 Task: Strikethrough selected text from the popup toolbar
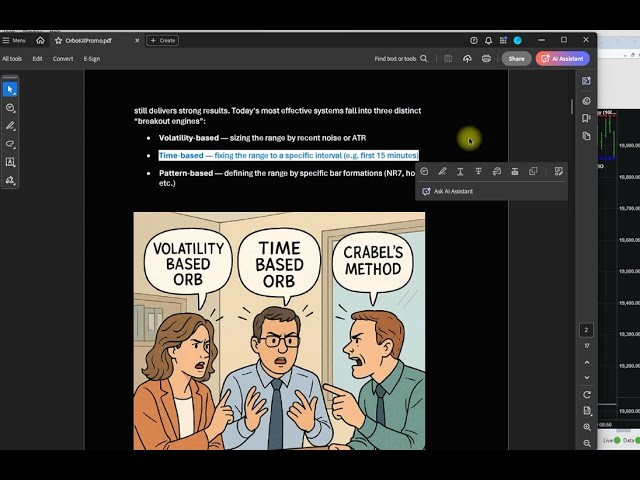point(478,171)
